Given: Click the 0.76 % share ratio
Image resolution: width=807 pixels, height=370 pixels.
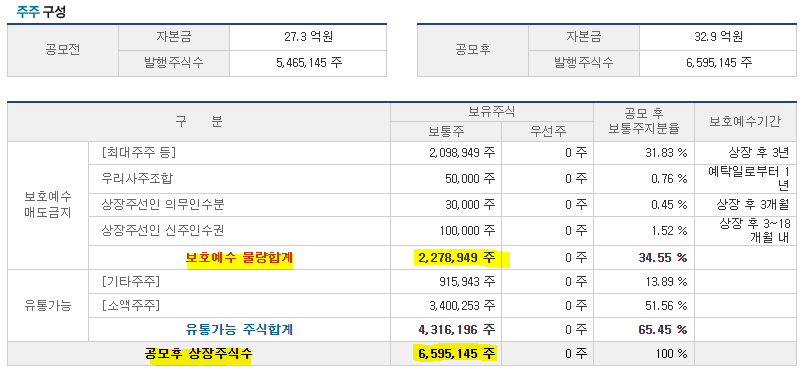Looking at the screenshot, I should point(669,179).
